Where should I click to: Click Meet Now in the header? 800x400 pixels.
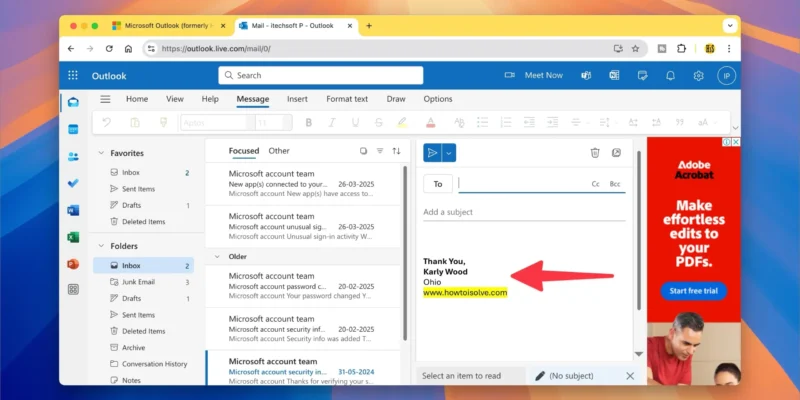pos(534,76)
